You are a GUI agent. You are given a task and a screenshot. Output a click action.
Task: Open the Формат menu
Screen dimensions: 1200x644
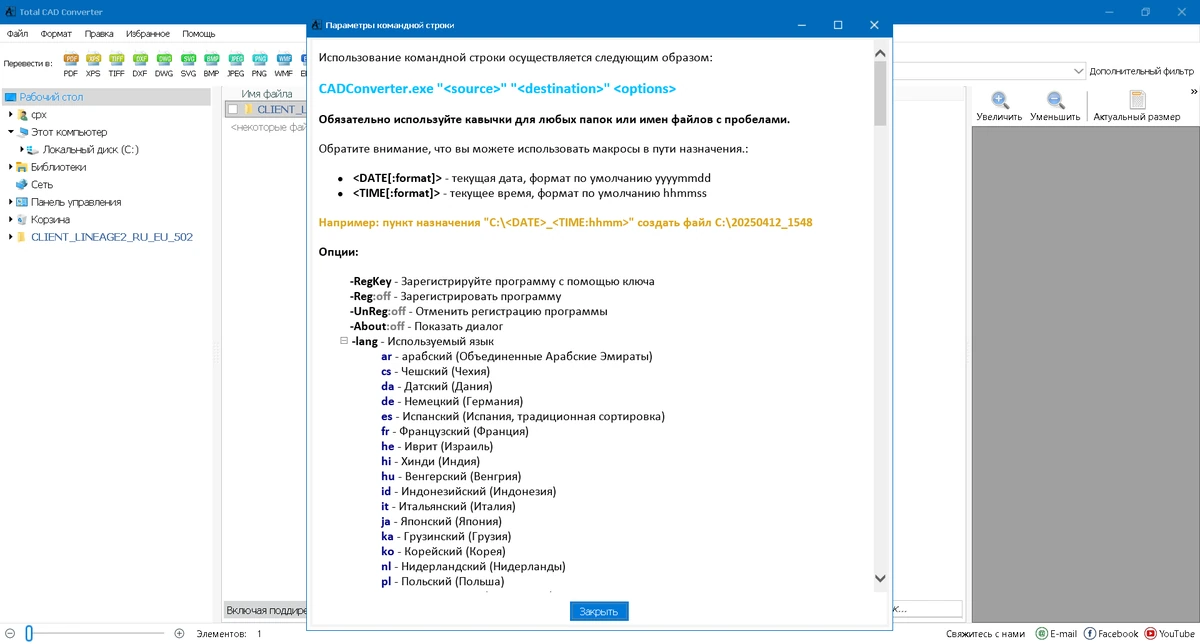coord(56,33)
